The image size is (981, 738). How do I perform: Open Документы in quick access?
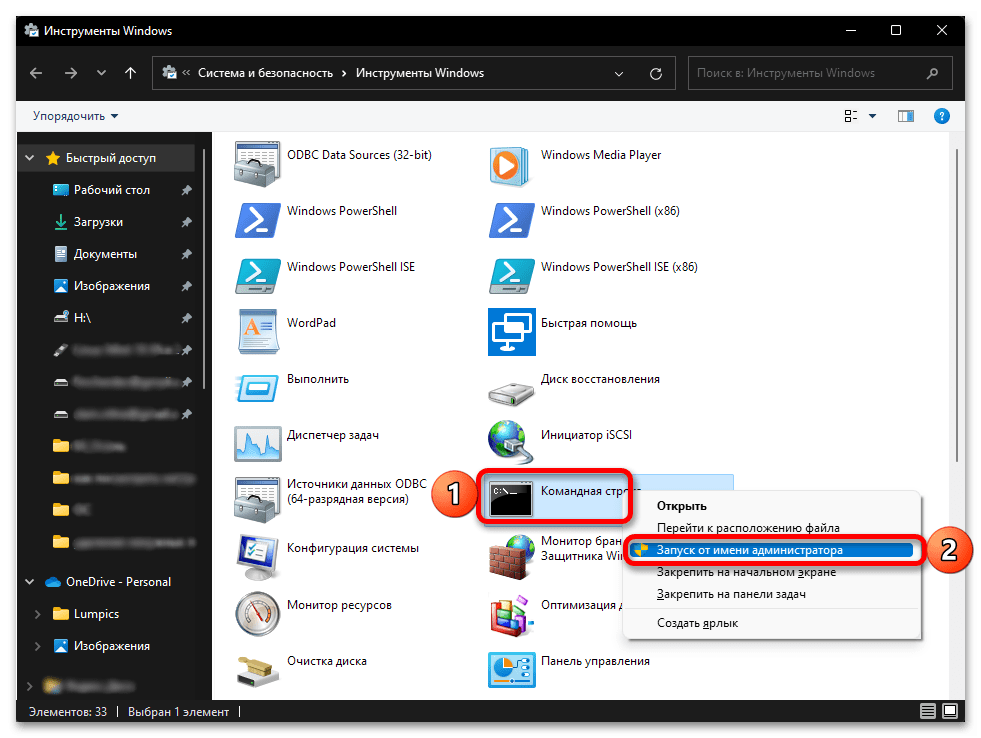coord(105,254)
